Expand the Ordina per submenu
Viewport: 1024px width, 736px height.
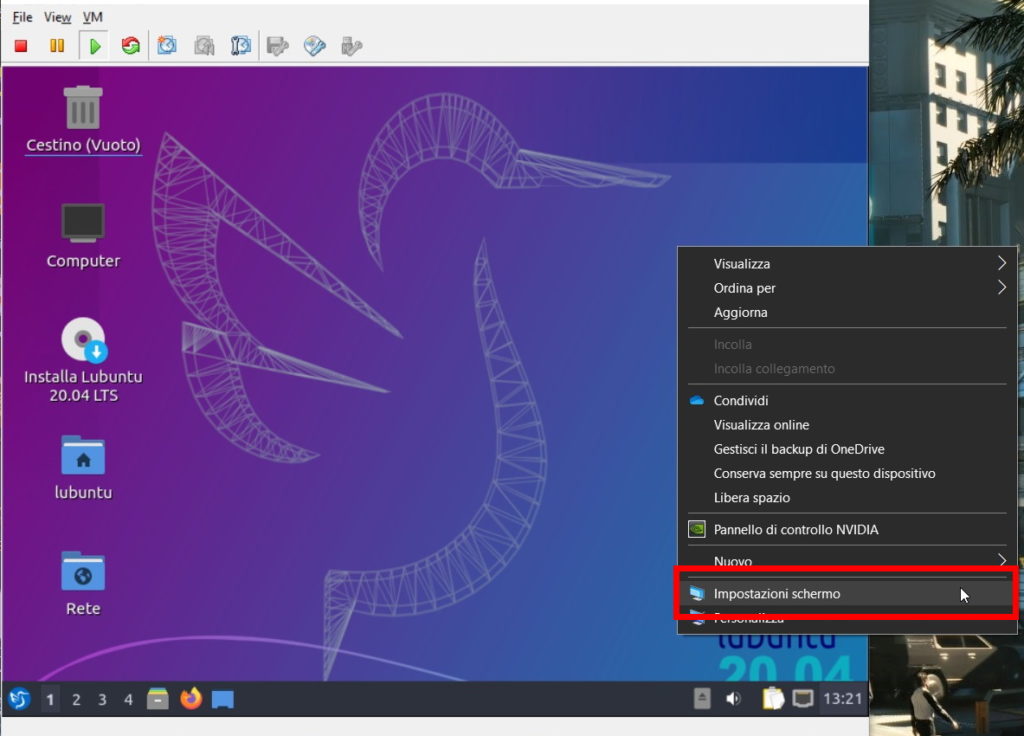[847, 288]
